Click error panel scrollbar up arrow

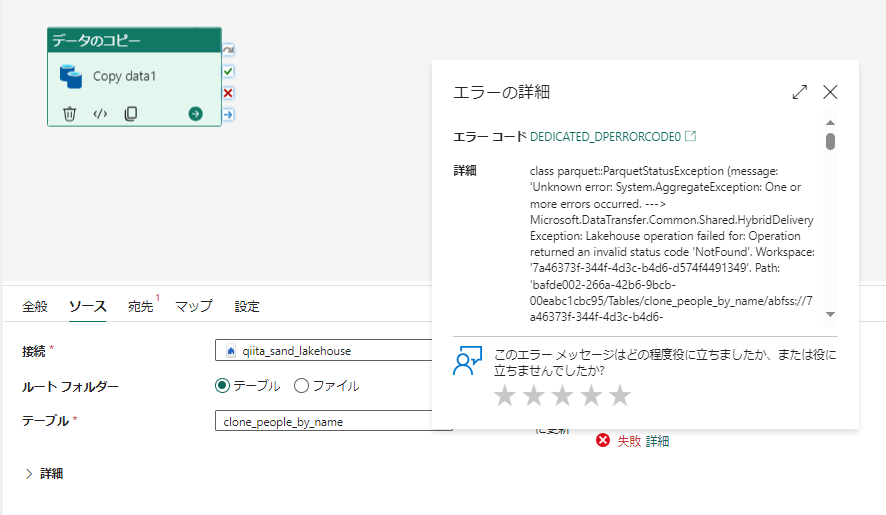[x=830, y=123]
